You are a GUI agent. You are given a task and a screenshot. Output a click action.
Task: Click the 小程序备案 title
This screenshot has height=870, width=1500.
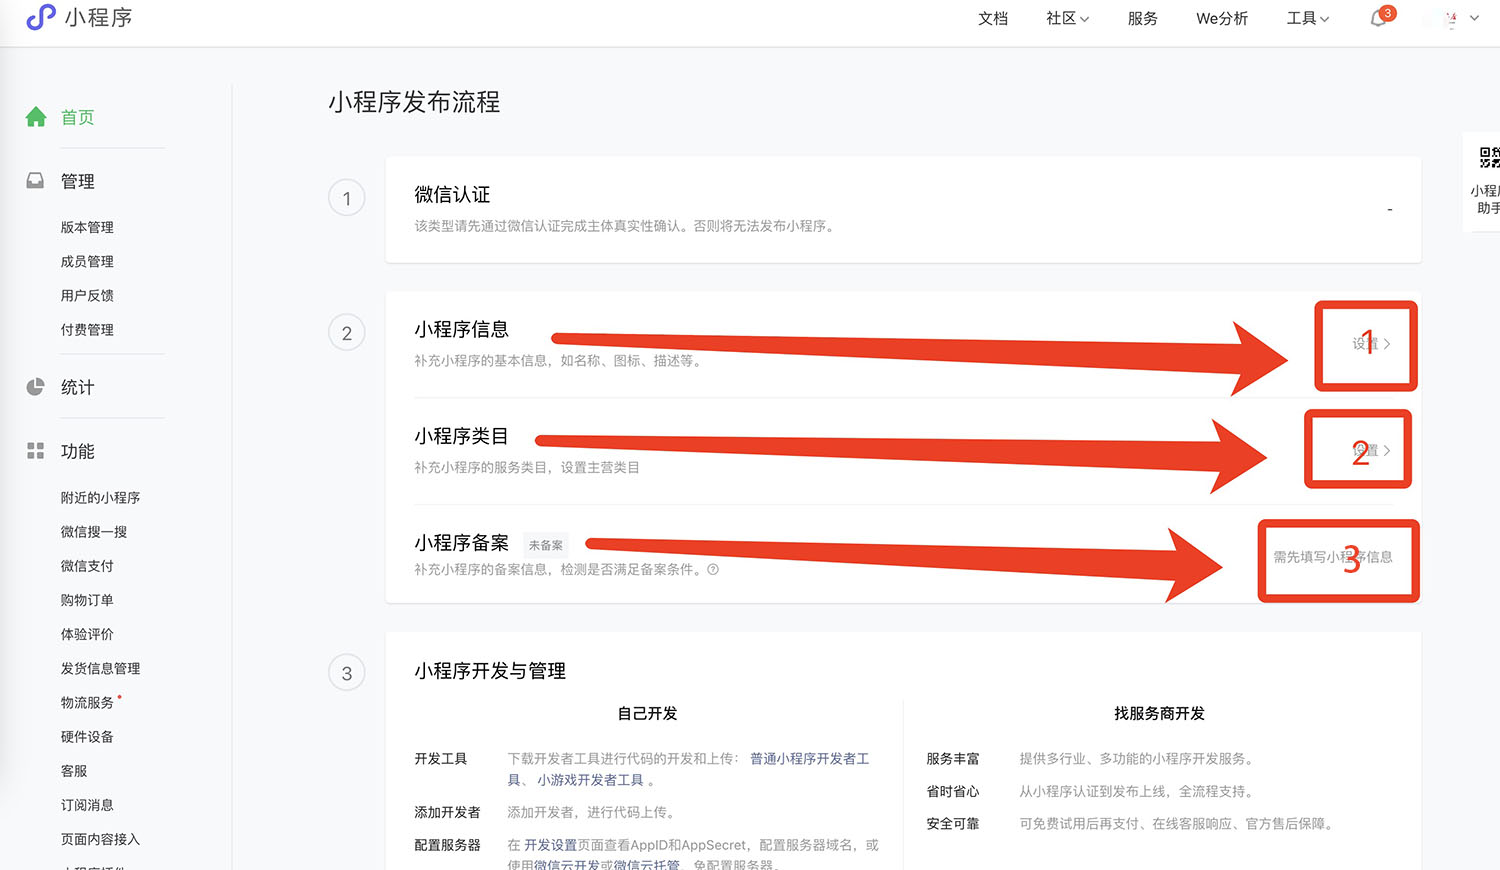click(x=461, y=543)
